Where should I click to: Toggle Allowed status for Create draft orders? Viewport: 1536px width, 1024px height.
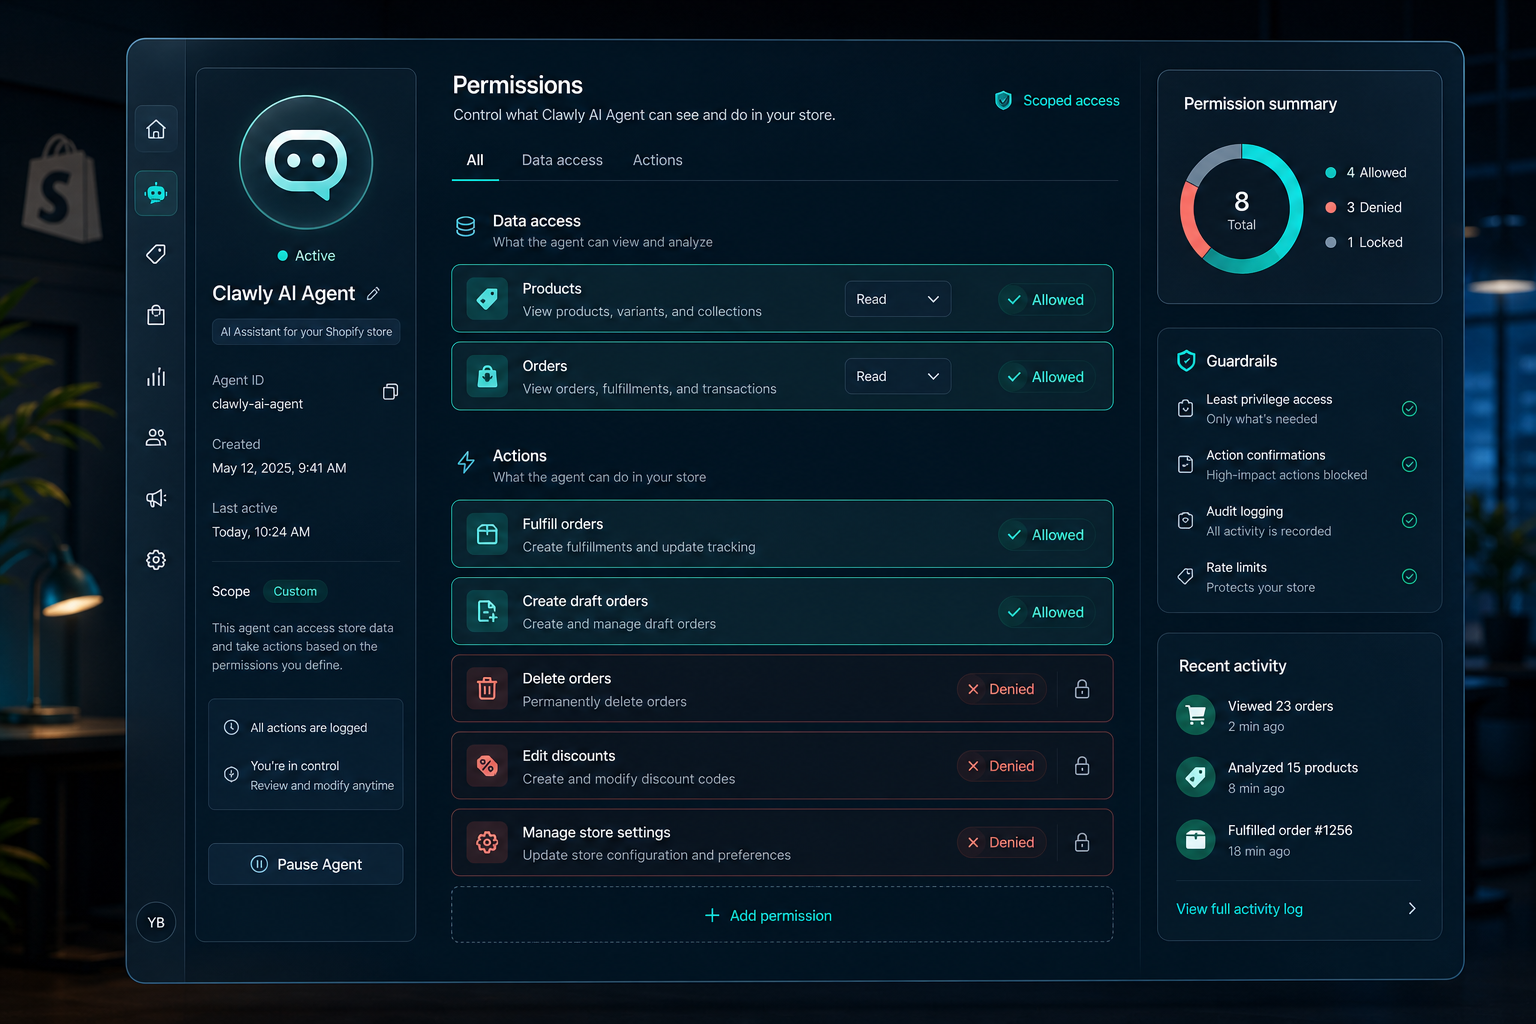point(1045,612)
